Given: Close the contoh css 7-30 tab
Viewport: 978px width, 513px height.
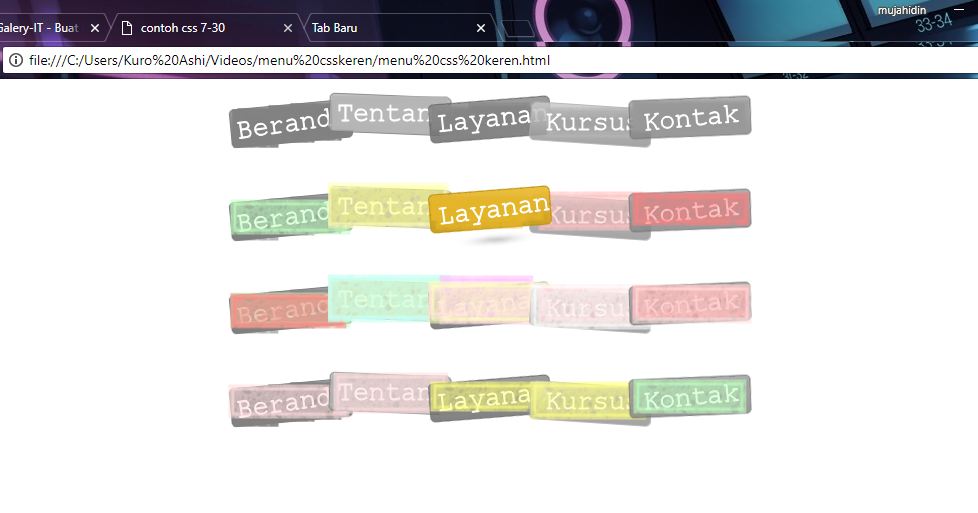Looking at the screenshot, I should (x=288, y=28).
